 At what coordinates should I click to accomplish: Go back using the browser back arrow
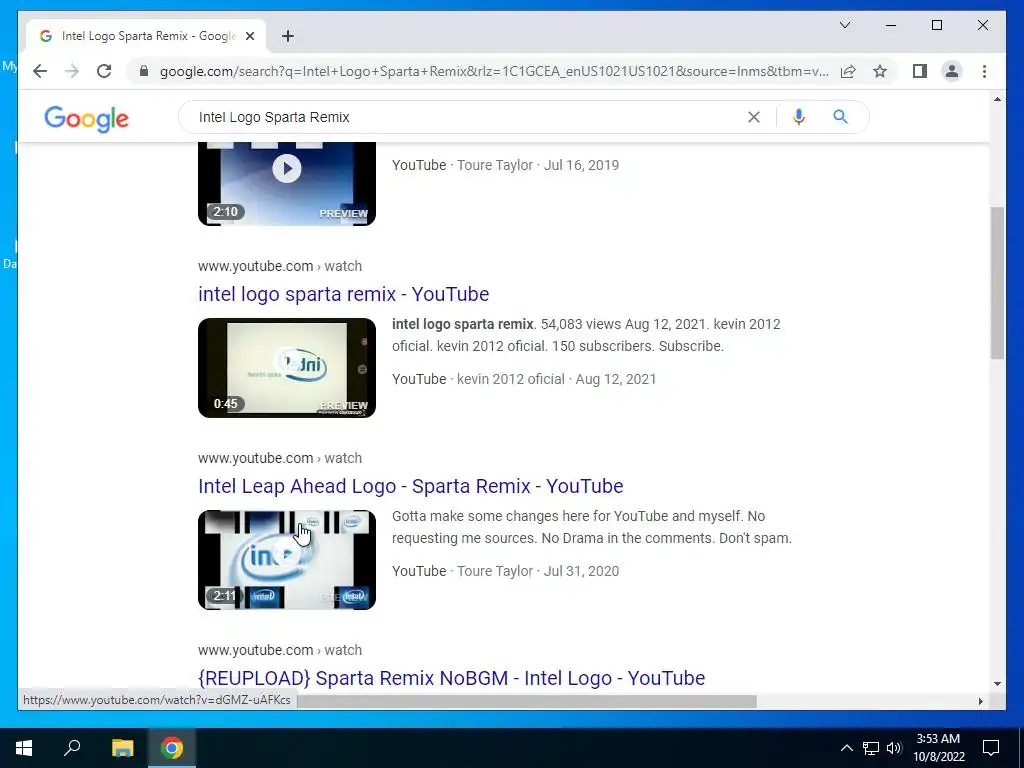pyautogui.click(x=40, y=71)
